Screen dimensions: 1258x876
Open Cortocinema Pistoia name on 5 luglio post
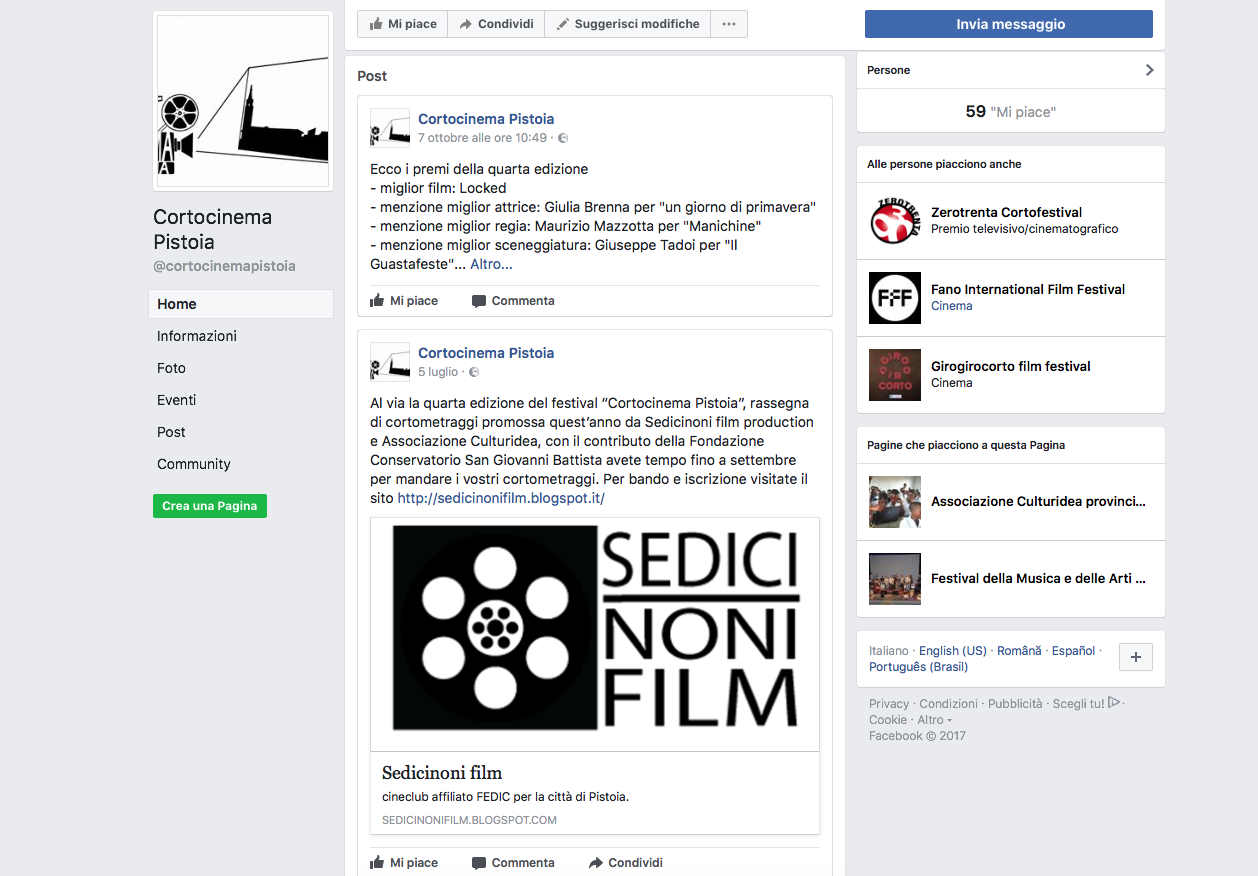tap(486, 353)
